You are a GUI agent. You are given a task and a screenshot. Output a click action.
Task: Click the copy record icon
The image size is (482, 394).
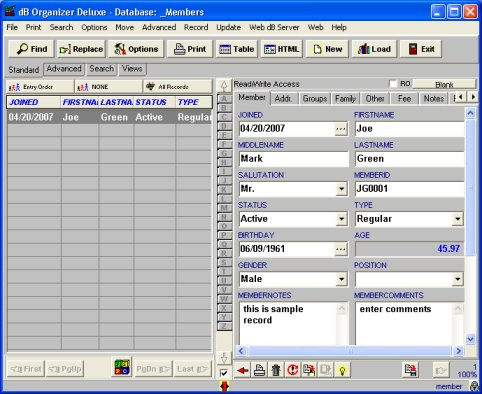pyautogui.click(x=309, y=370)
